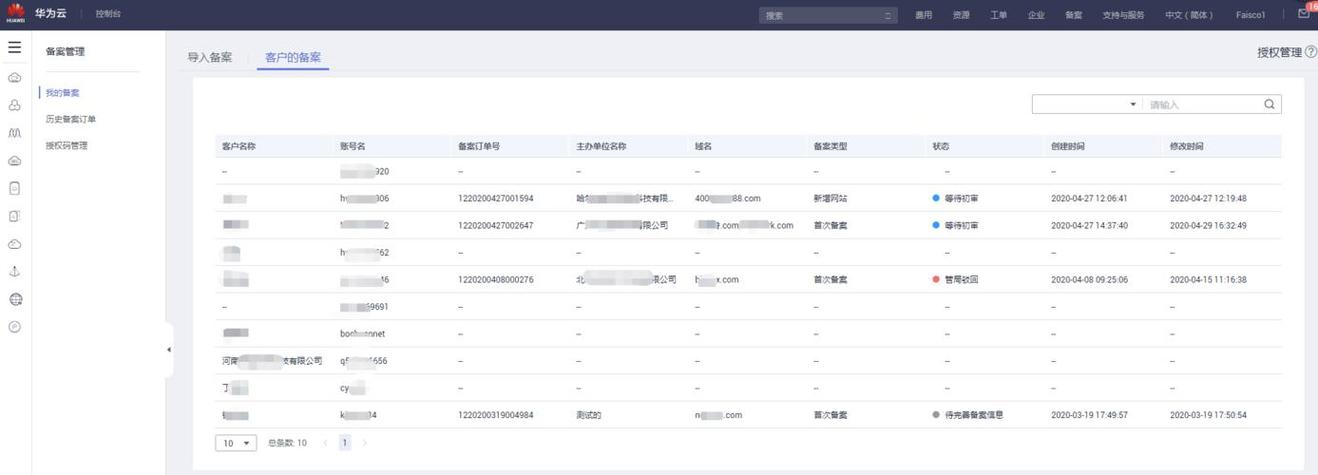Click the 创建时间 column header
Viewport: 1318px width, 475px height.
[1068, 146]
